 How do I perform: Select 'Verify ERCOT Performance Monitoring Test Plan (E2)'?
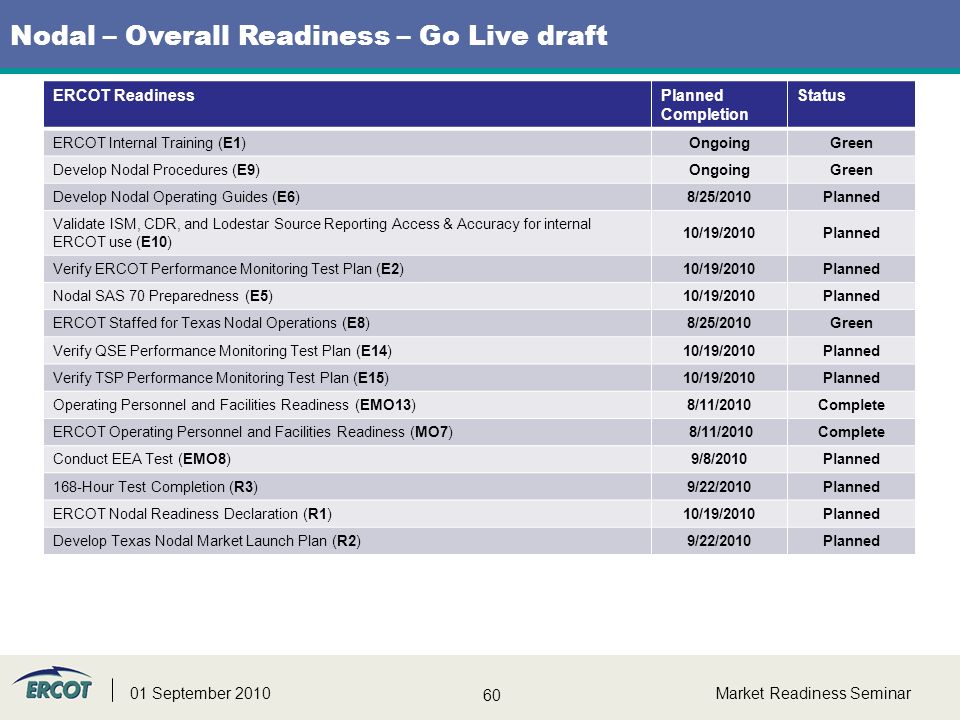pyautogui.click(x=228, y=269)
